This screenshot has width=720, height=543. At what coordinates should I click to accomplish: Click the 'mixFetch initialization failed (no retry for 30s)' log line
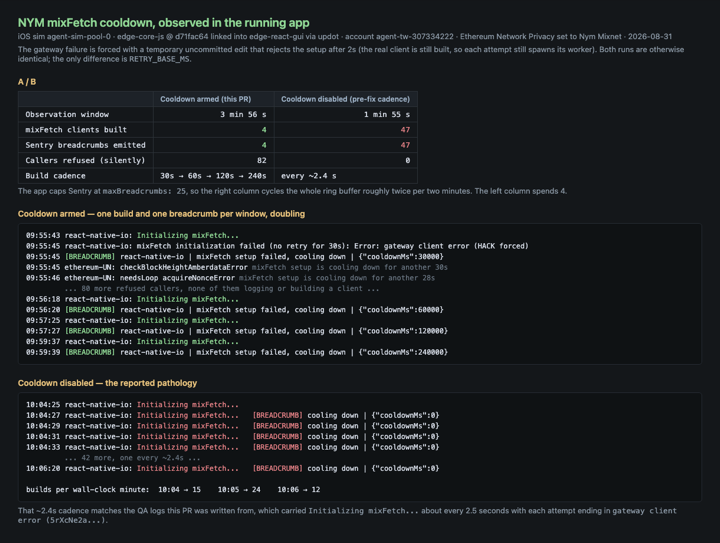[277, 246]
